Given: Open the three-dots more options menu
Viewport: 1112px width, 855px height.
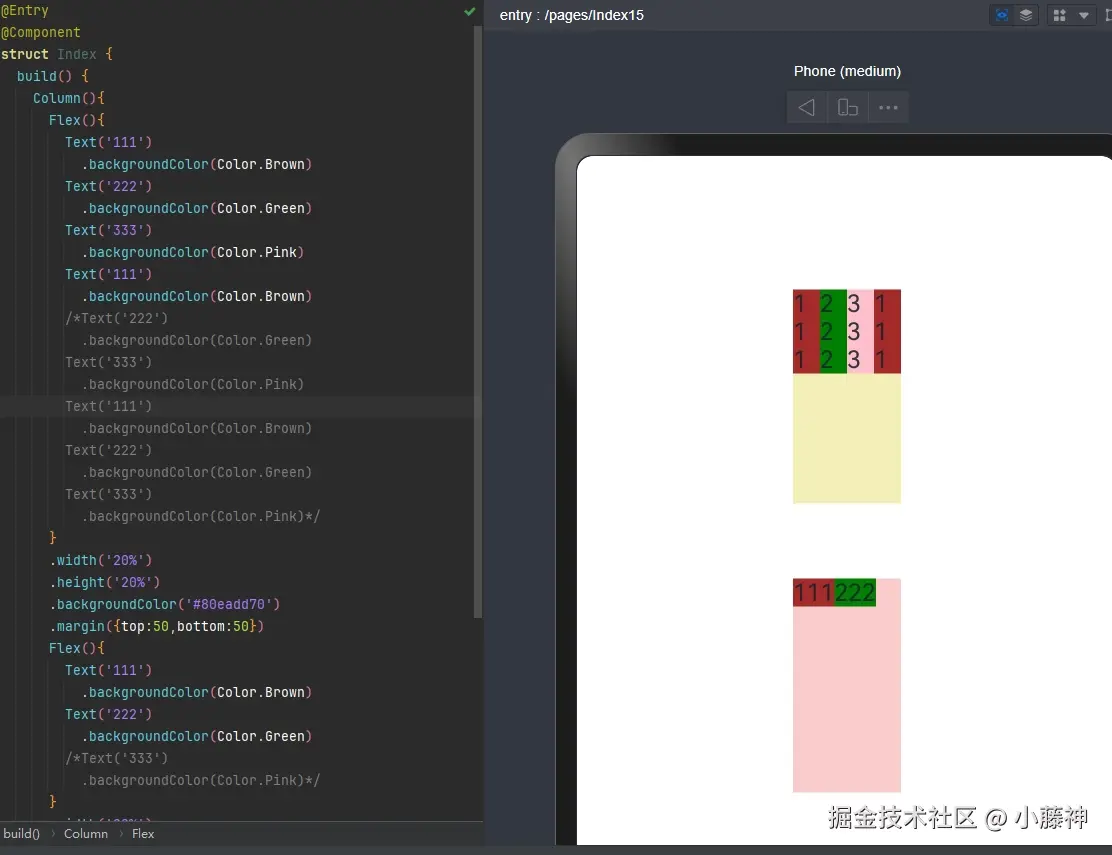Looking at the screenshot, I should pyautogui.click(x=888, y=108).
